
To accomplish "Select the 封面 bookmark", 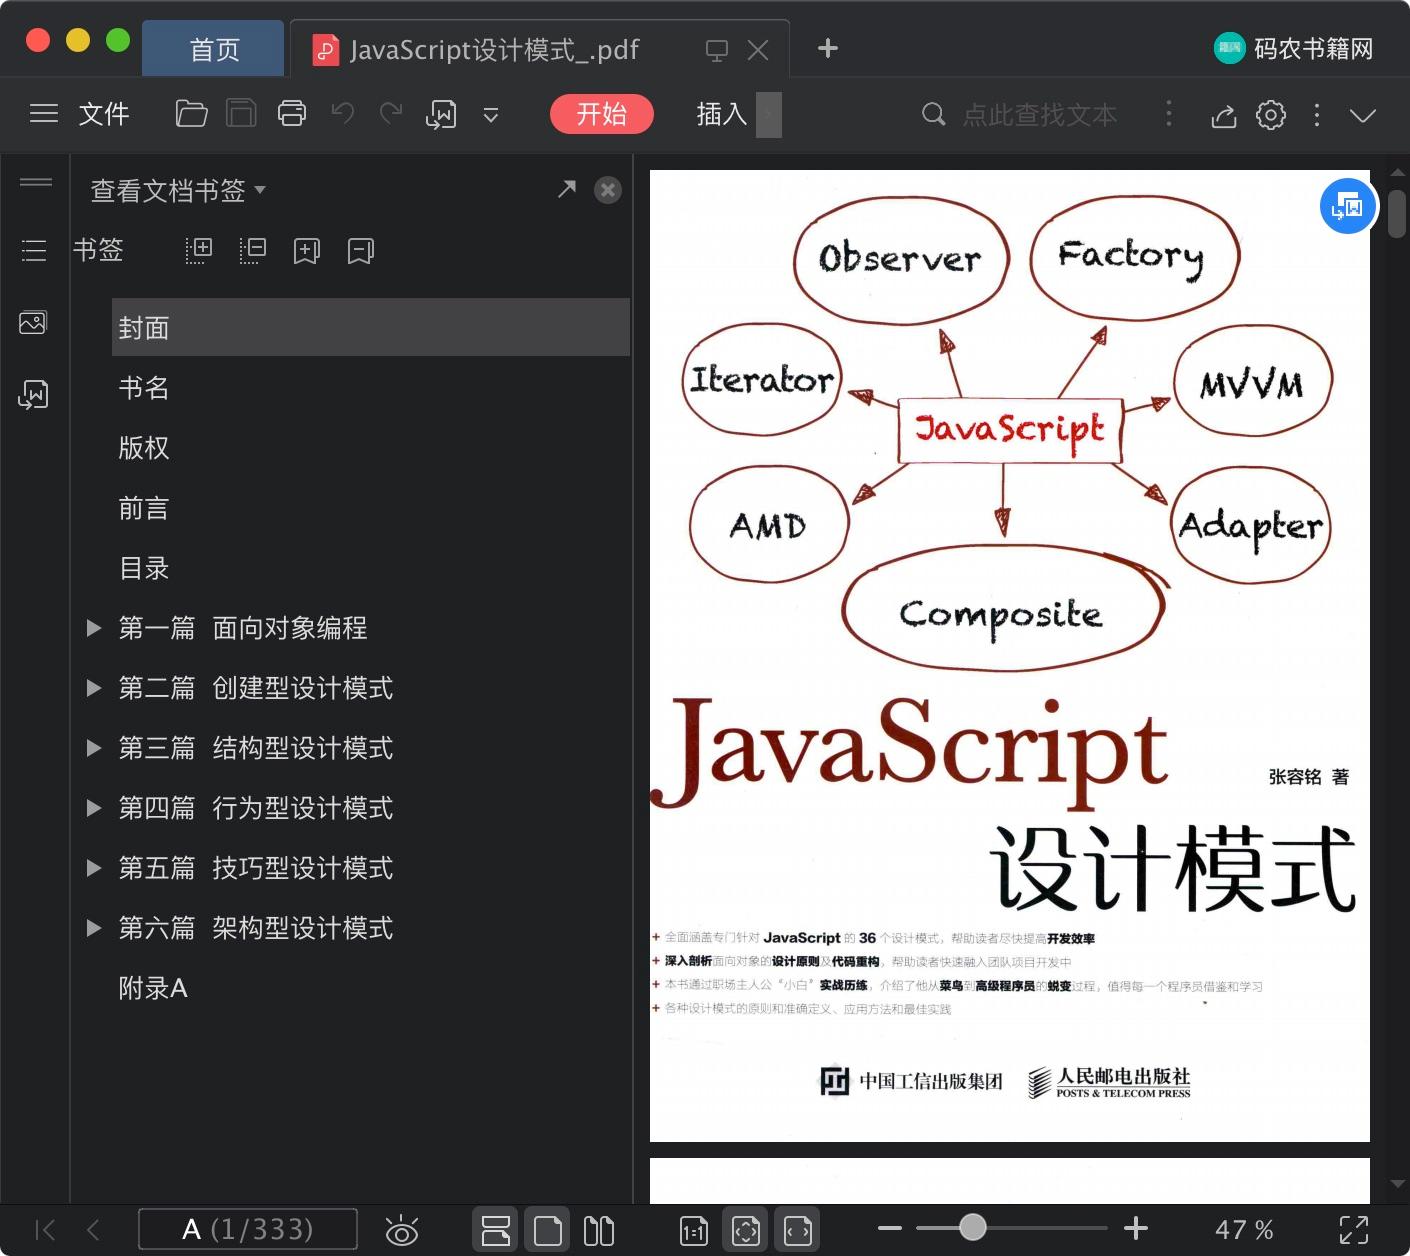I will click(x=371, y=327).
